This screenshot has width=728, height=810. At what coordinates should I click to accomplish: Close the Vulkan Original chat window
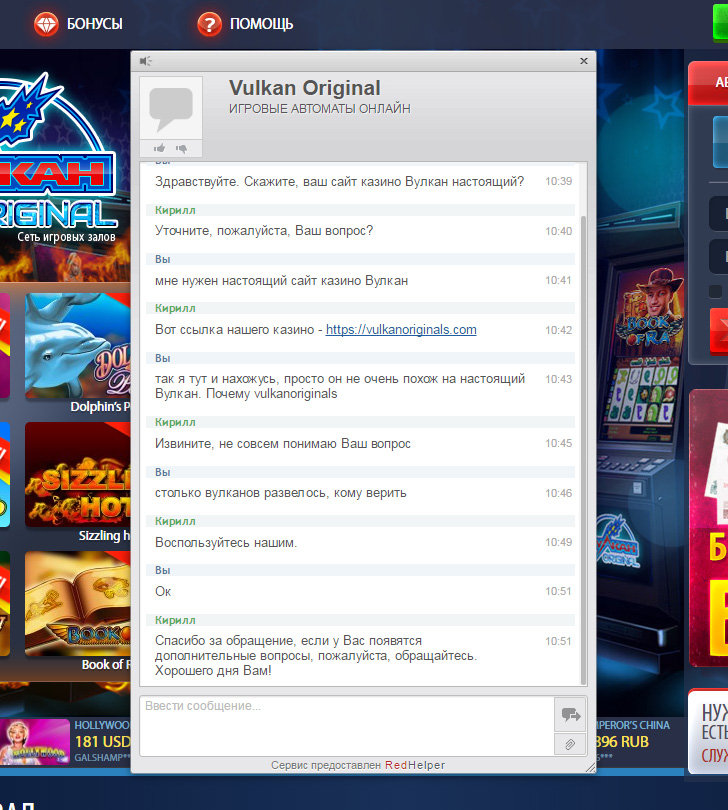584,61
